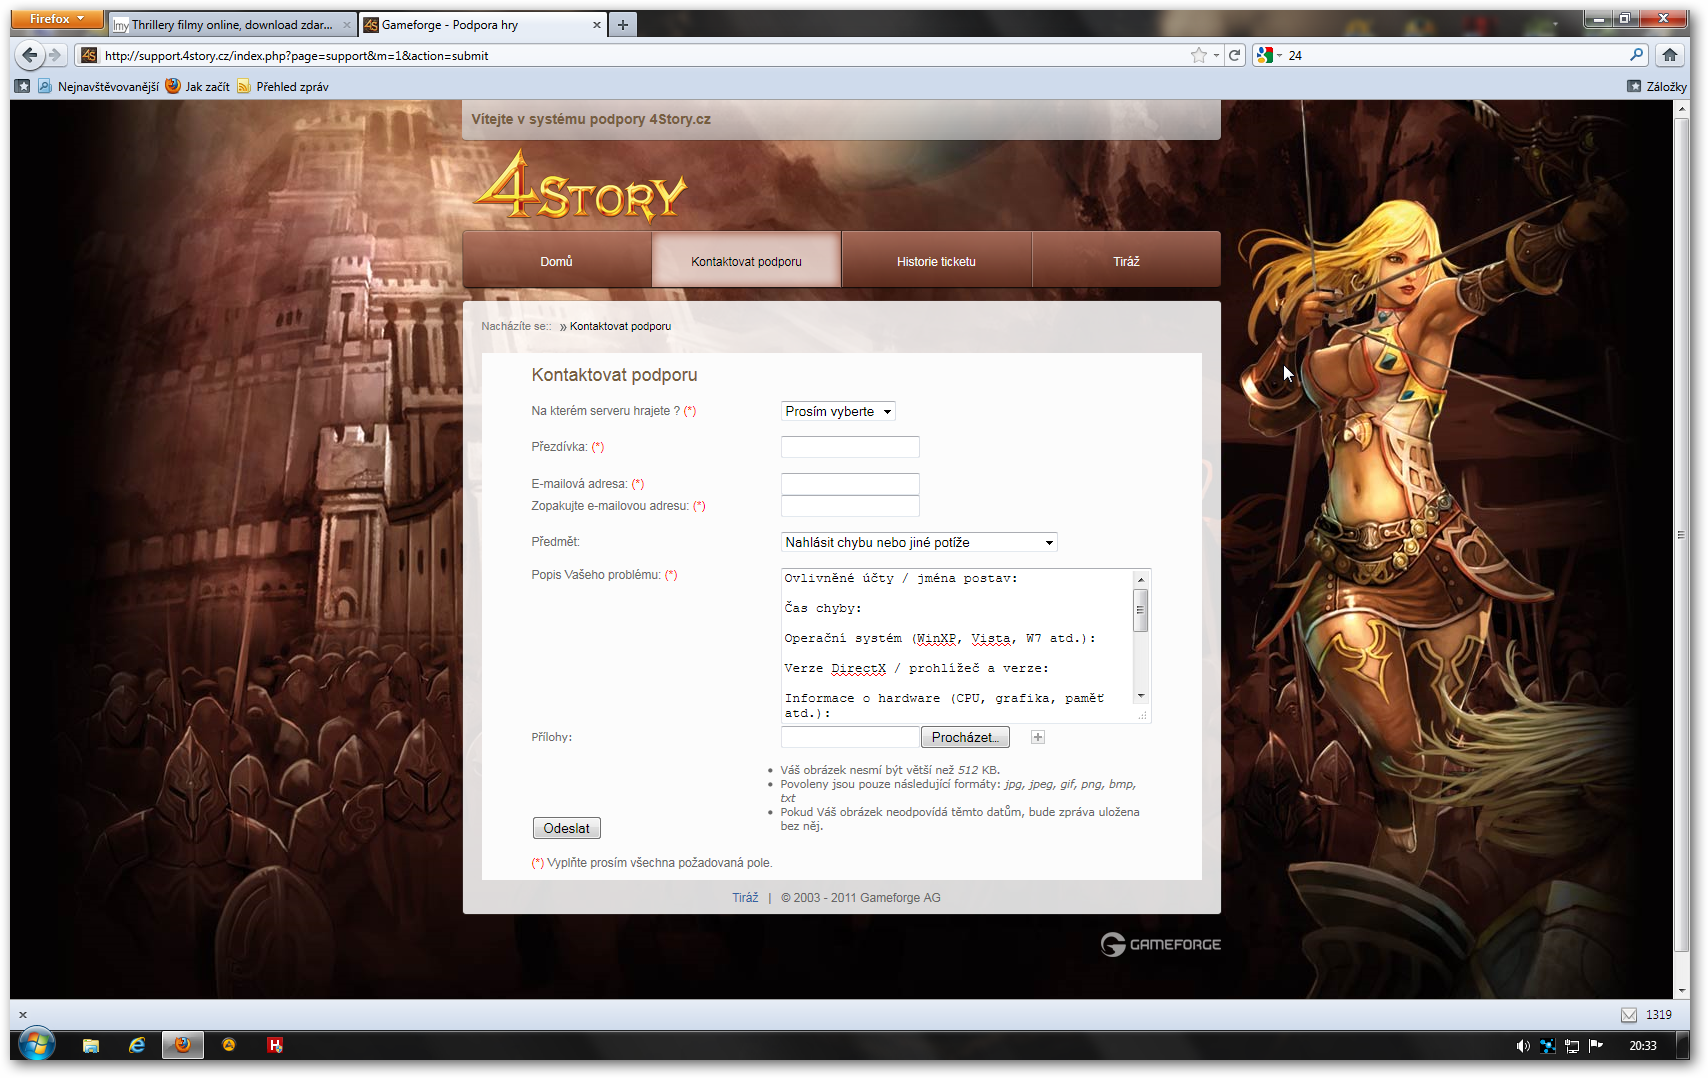This screenshot has width=1708, height=1078.
Task: Click the Přezdívka nickname input field
Action: coord(849,447)
